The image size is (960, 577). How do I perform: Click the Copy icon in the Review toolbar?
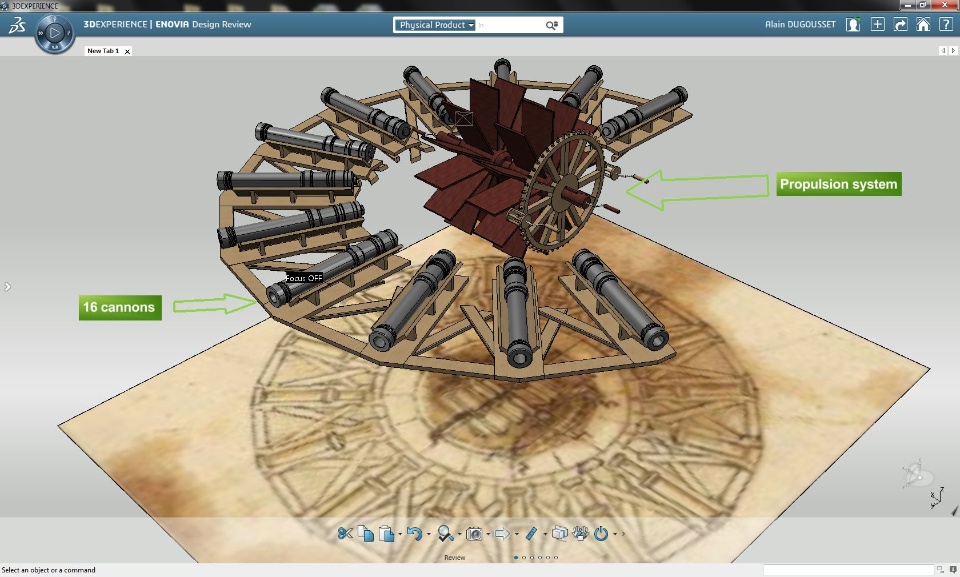(366, 534)
